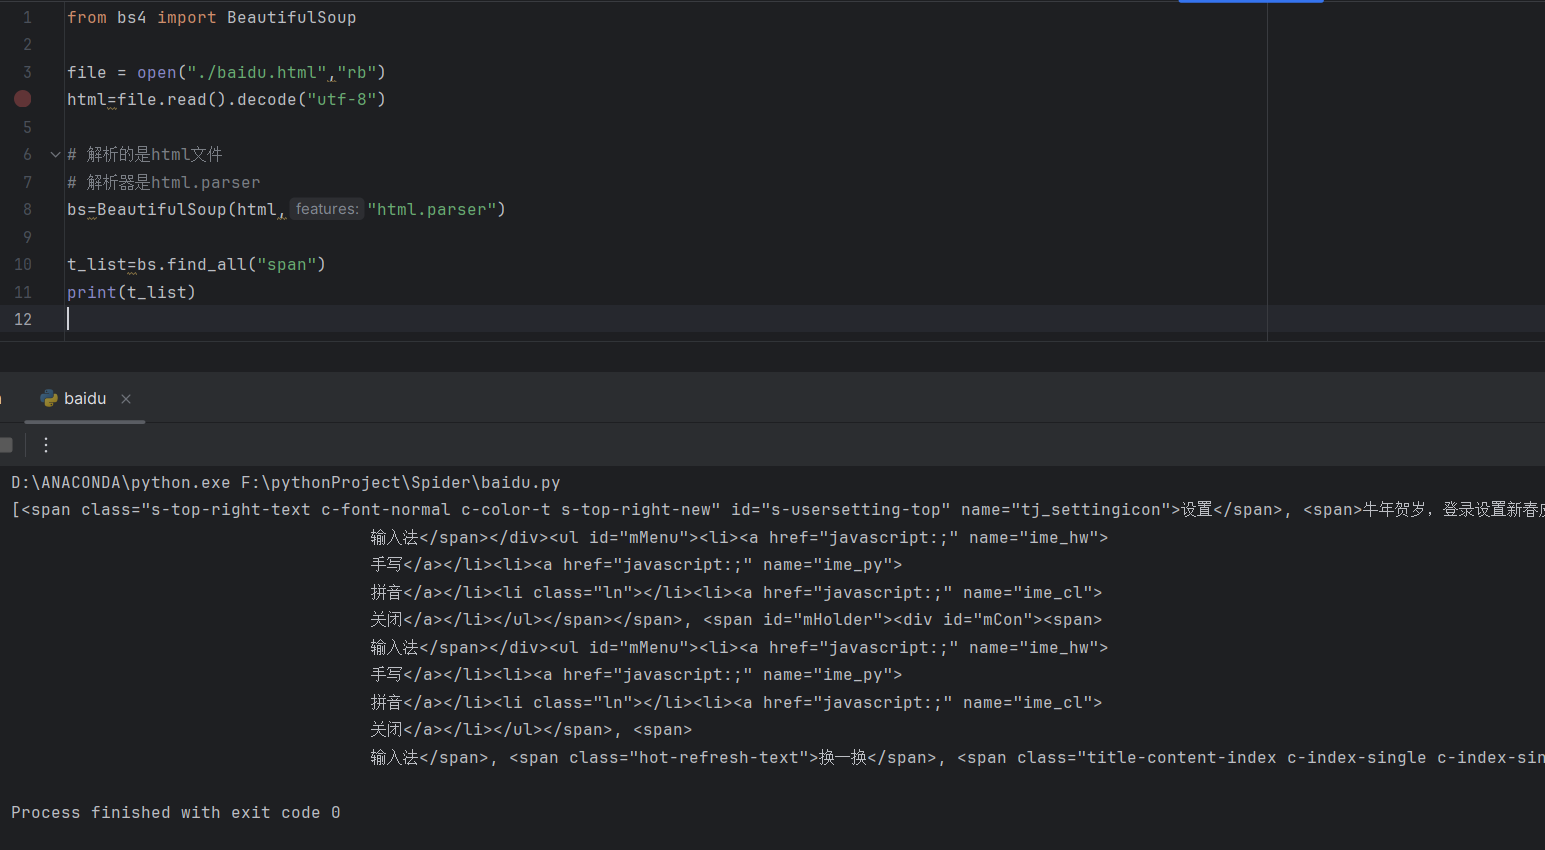This screenshot has height=850, width=1545.
Task: Open the run toolbar more options menu
Action: [46, 445]
